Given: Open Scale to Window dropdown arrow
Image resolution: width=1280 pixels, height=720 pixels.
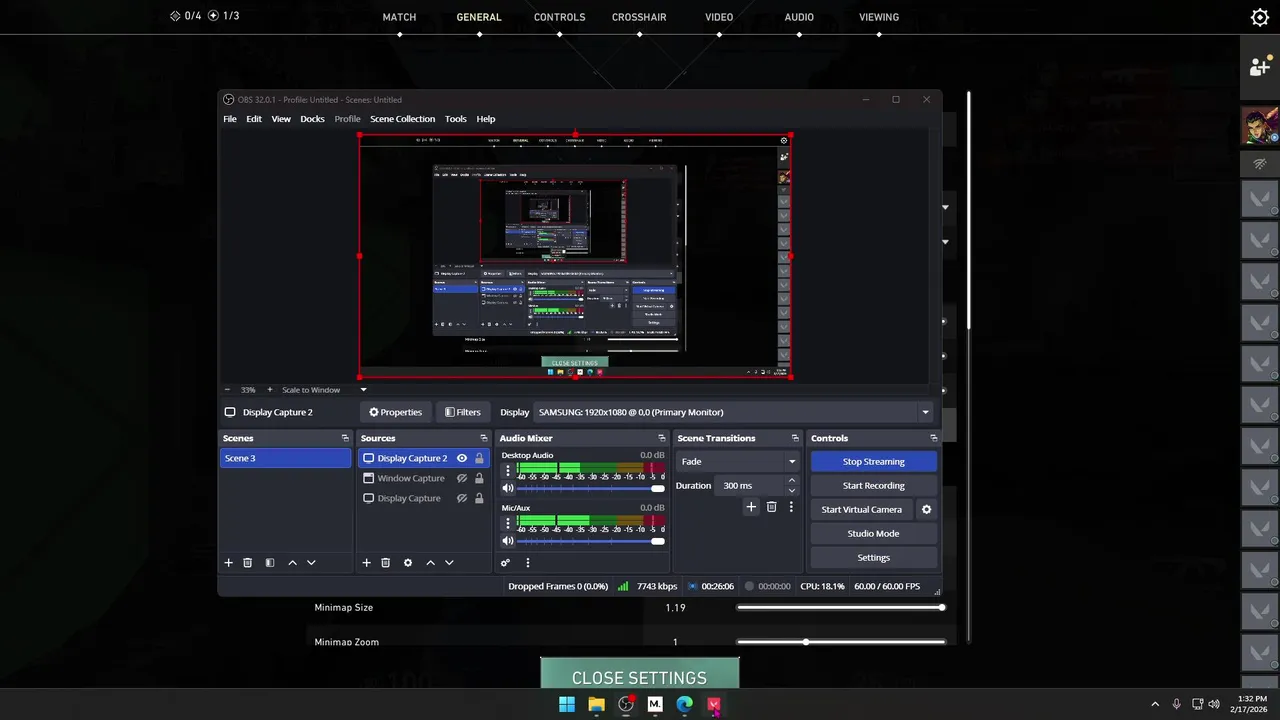Looking at the screenshot, I should coord(363,390).
